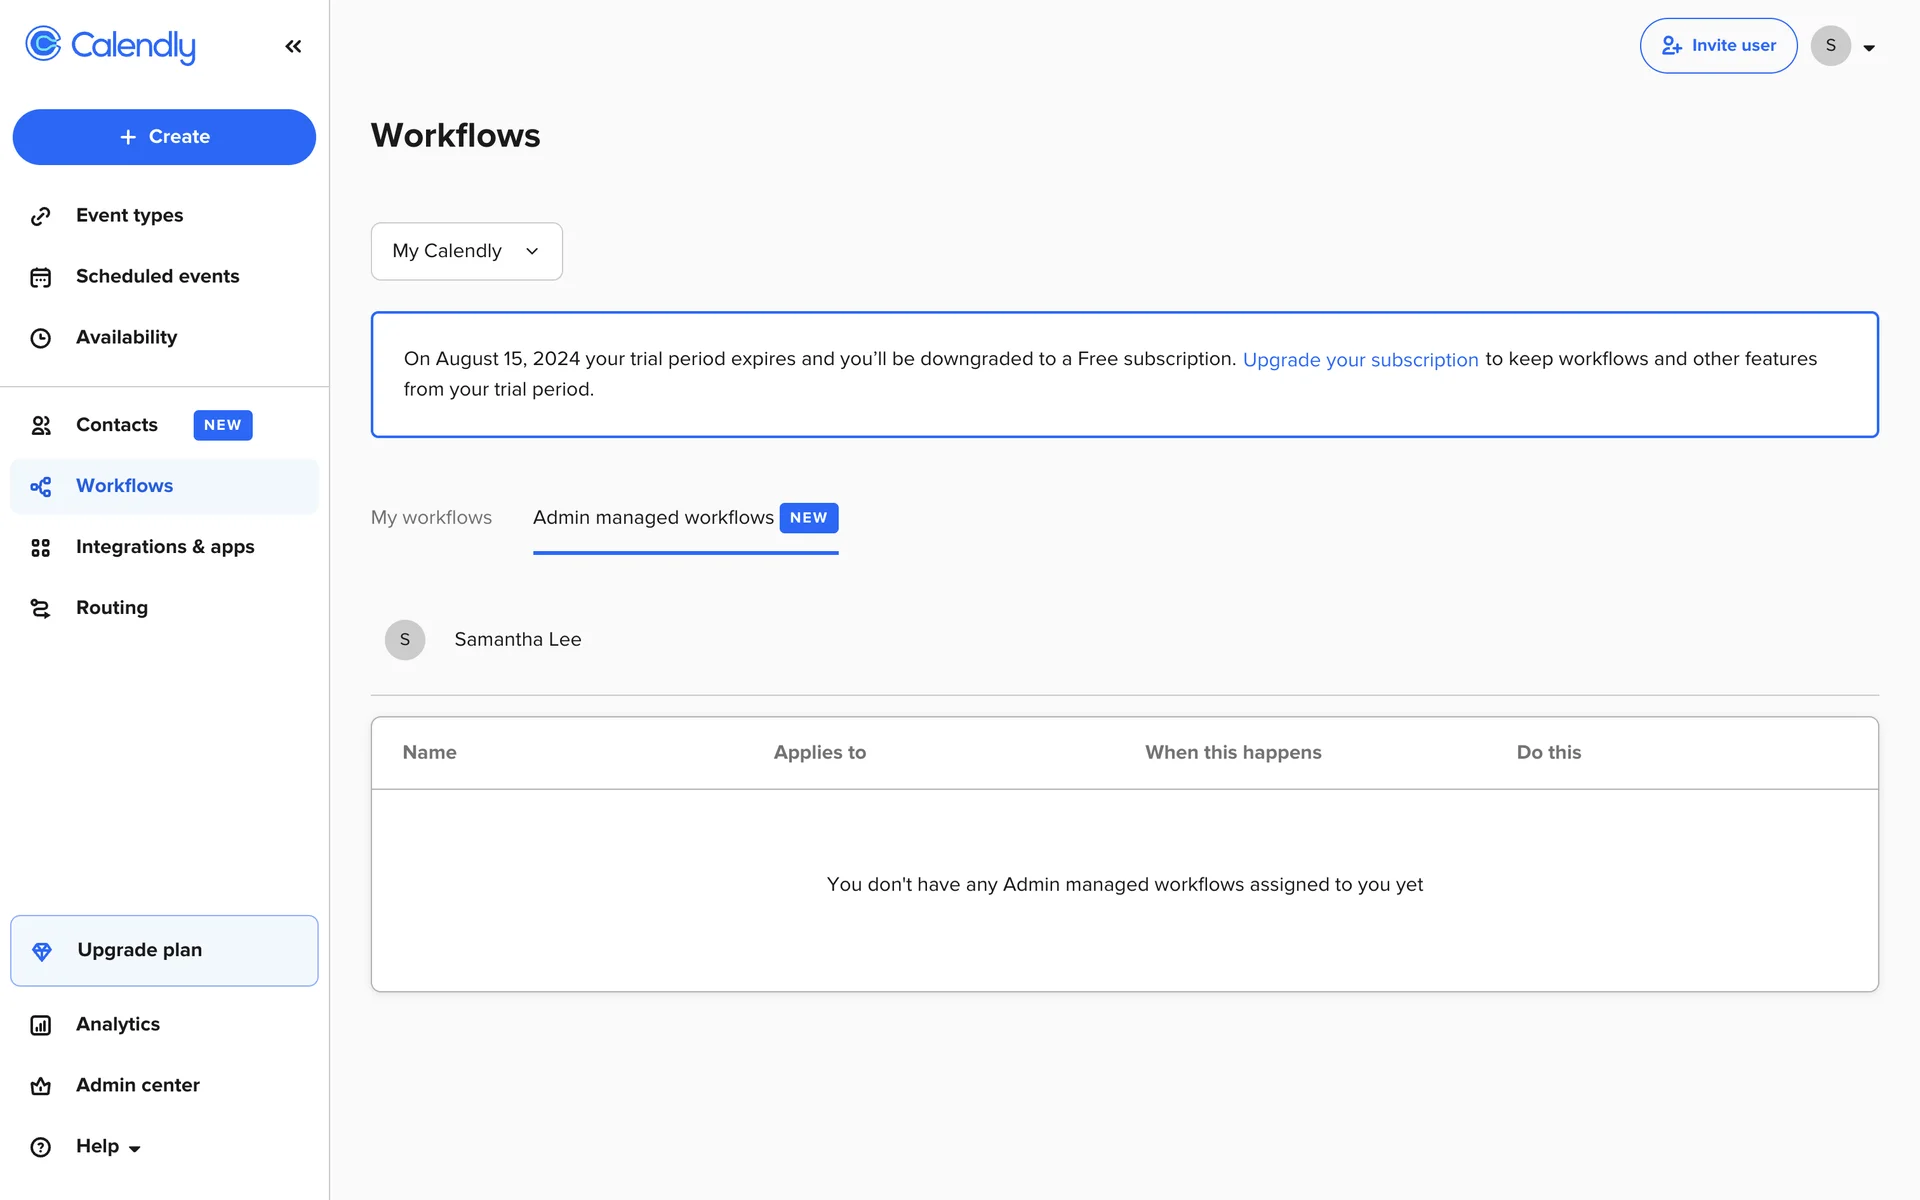
Task: Click the Calendly logo icon
Action: coord(43,44)
